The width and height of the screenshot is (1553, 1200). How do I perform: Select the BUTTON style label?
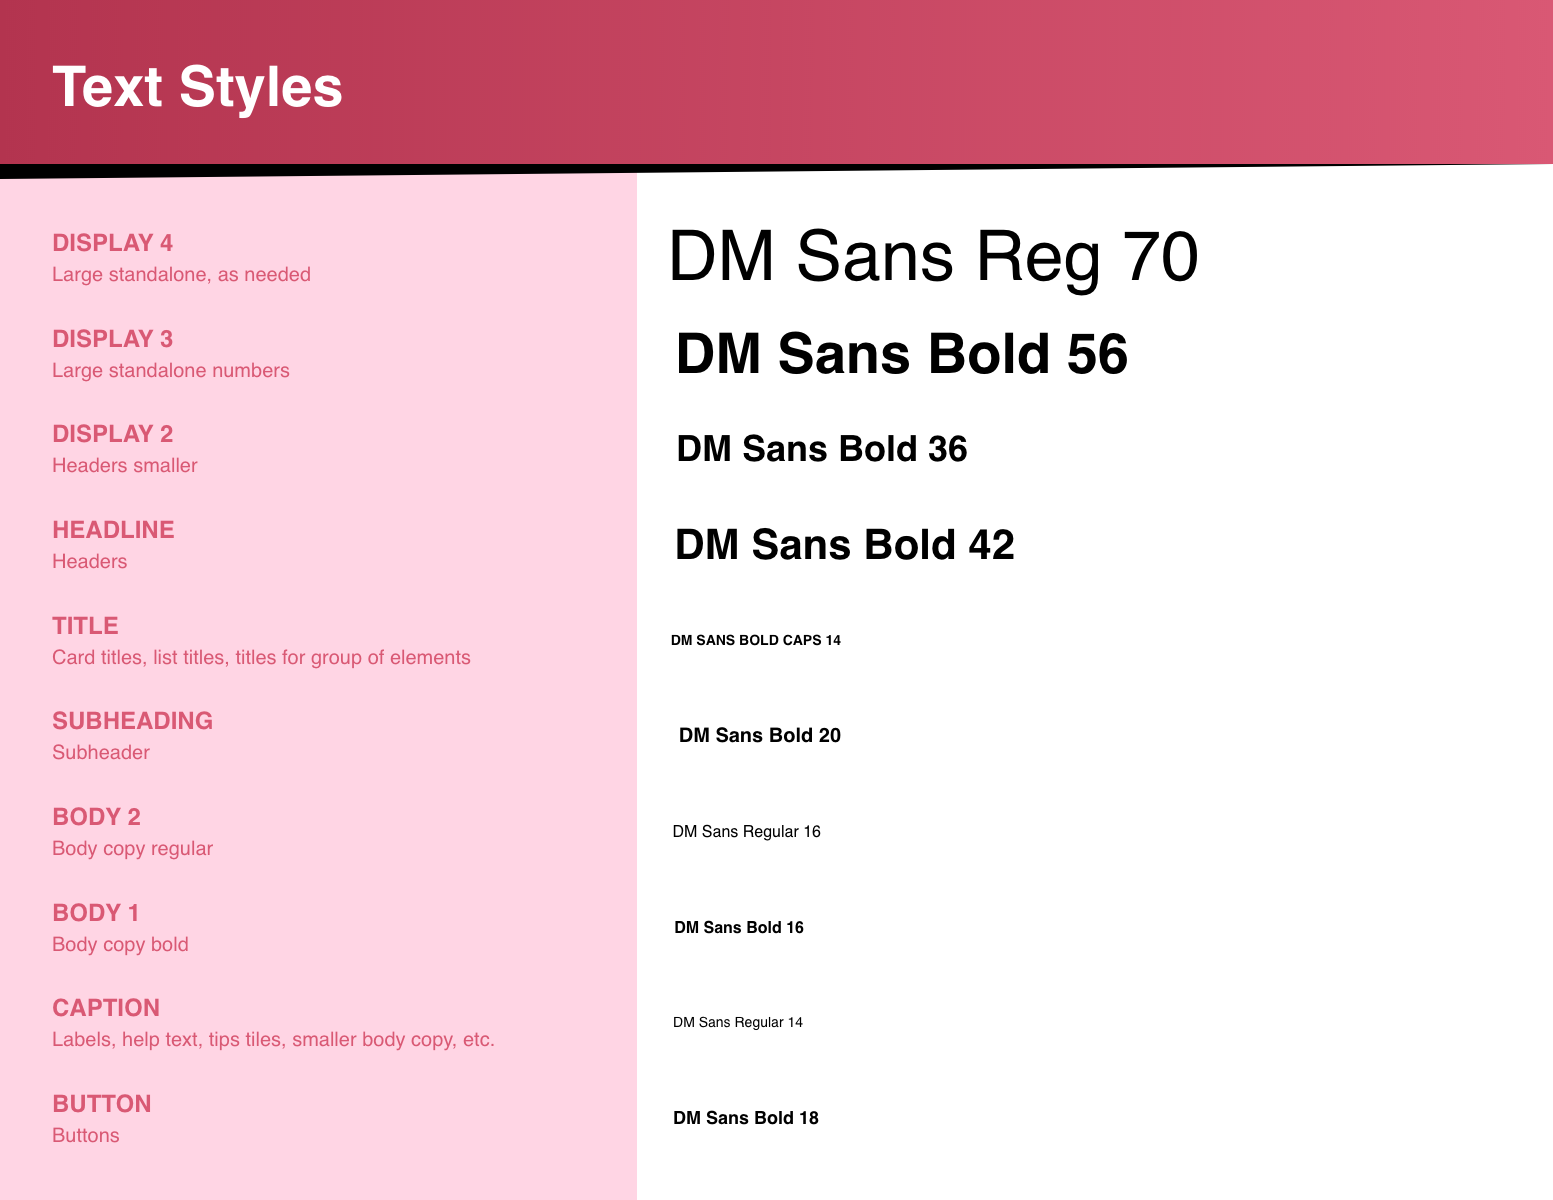[x=102, y=1104]
